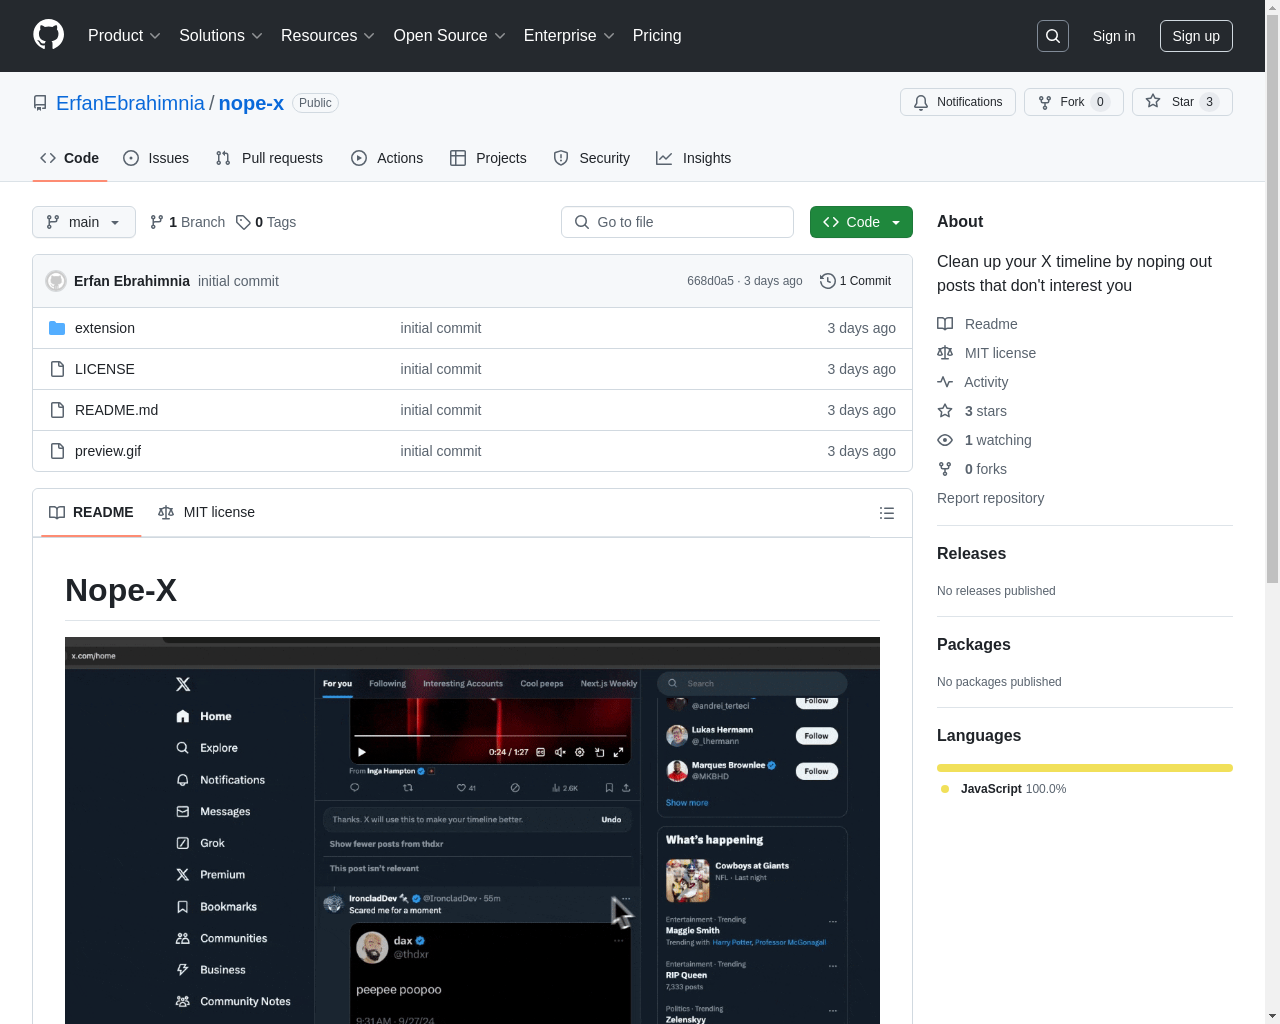Click the repository icon beside owner name

point(40,103)
